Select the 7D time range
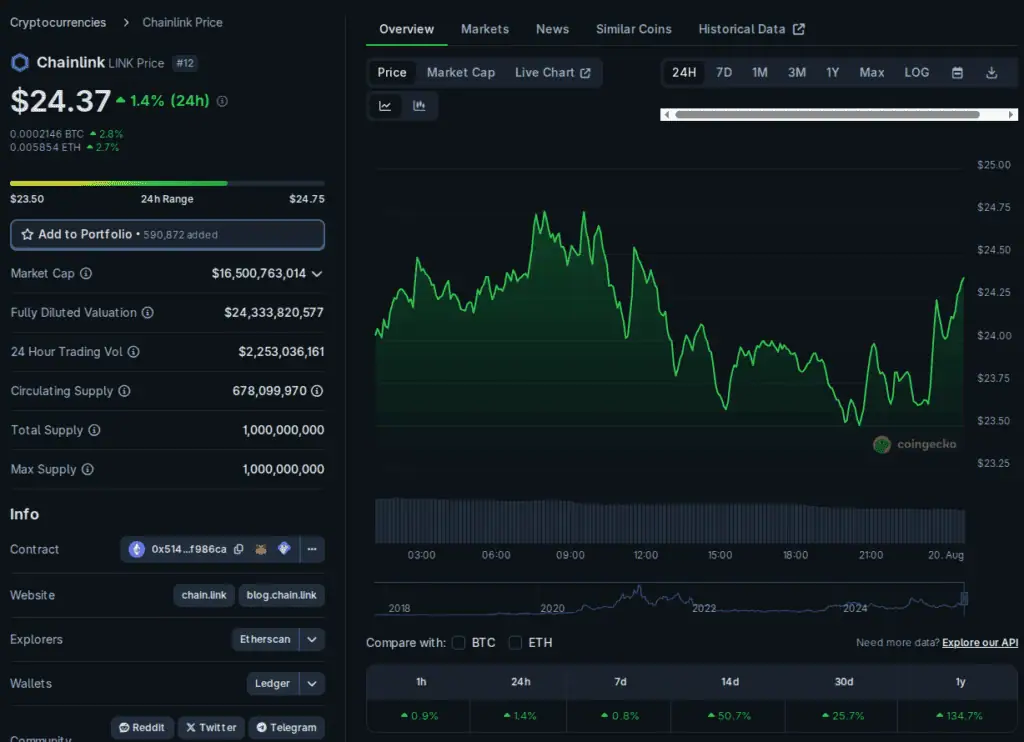The height and width of the screenshot is (742, 1024). tap(724, 73)
